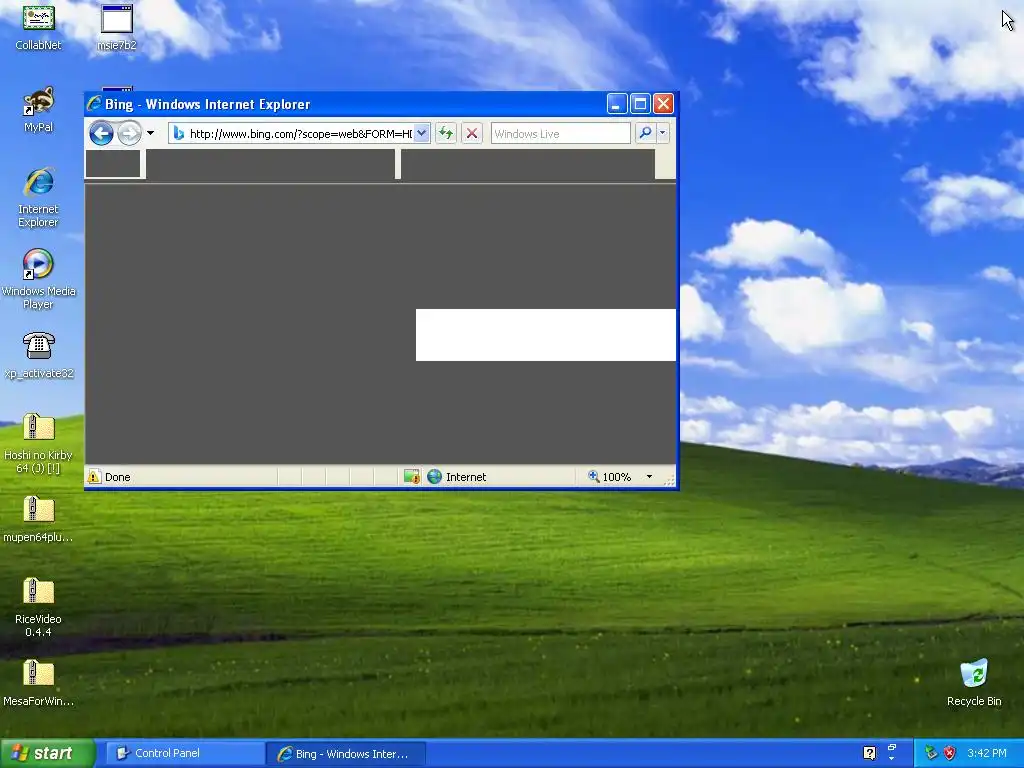Open the Start menu
The height and width of the screenshot is (768, 1024).
coord(48,753)
